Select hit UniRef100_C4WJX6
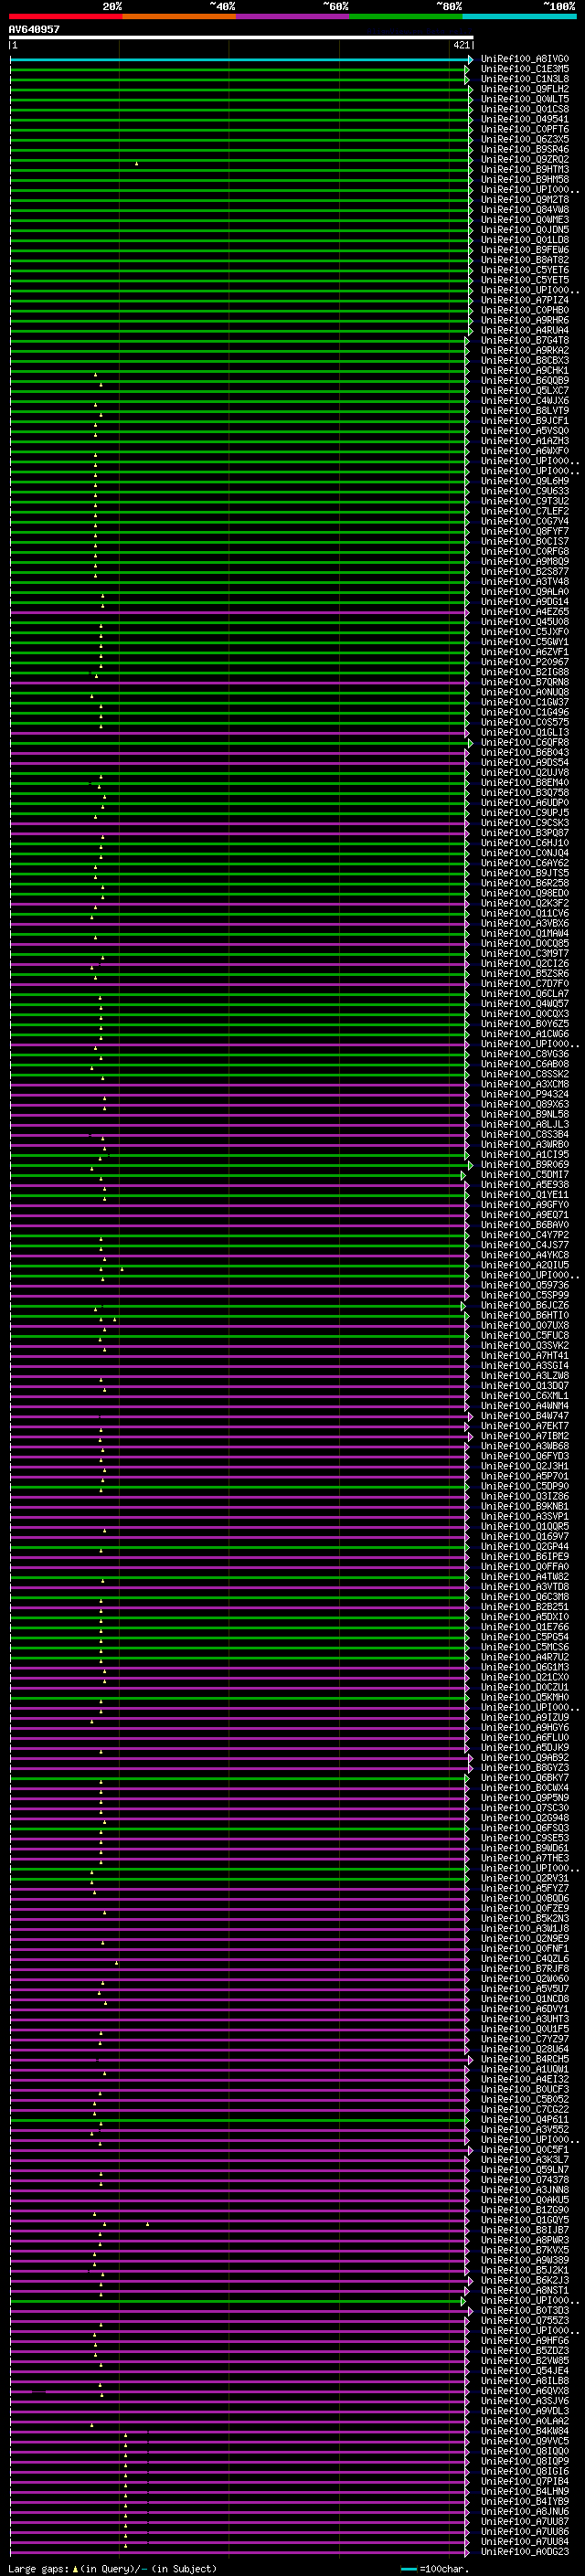 (525, 400)
